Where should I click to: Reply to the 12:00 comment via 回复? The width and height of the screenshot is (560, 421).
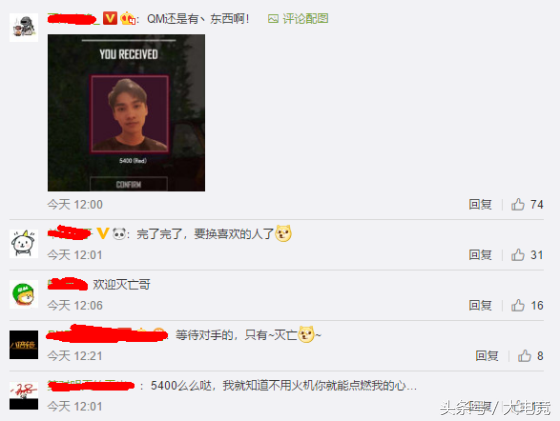[480, 204]
